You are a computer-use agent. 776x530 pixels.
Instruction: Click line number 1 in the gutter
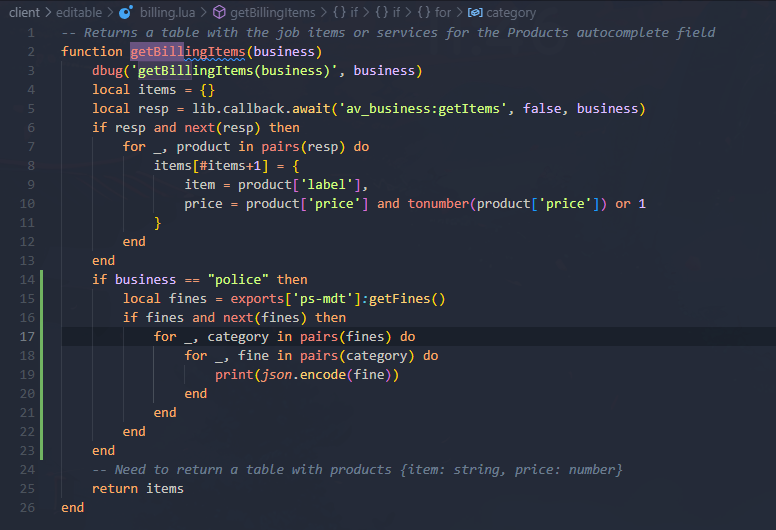pyautogui.click(x=31, y=33)
